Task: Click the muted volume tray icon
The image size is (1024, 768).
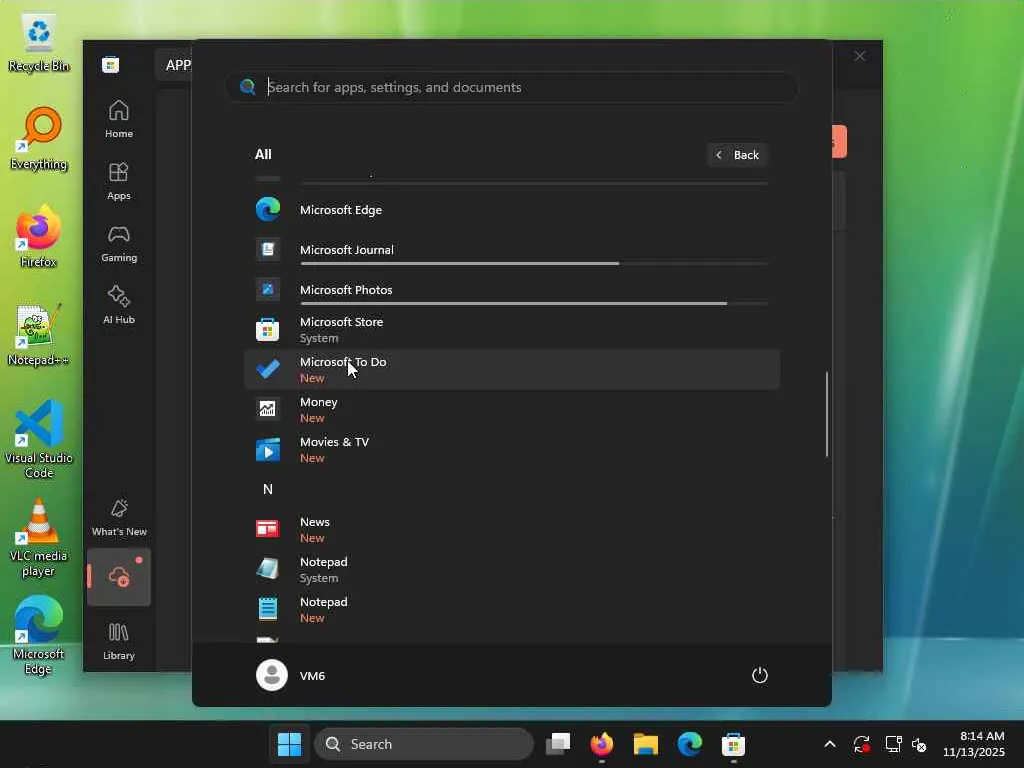Action: point(919,744)
